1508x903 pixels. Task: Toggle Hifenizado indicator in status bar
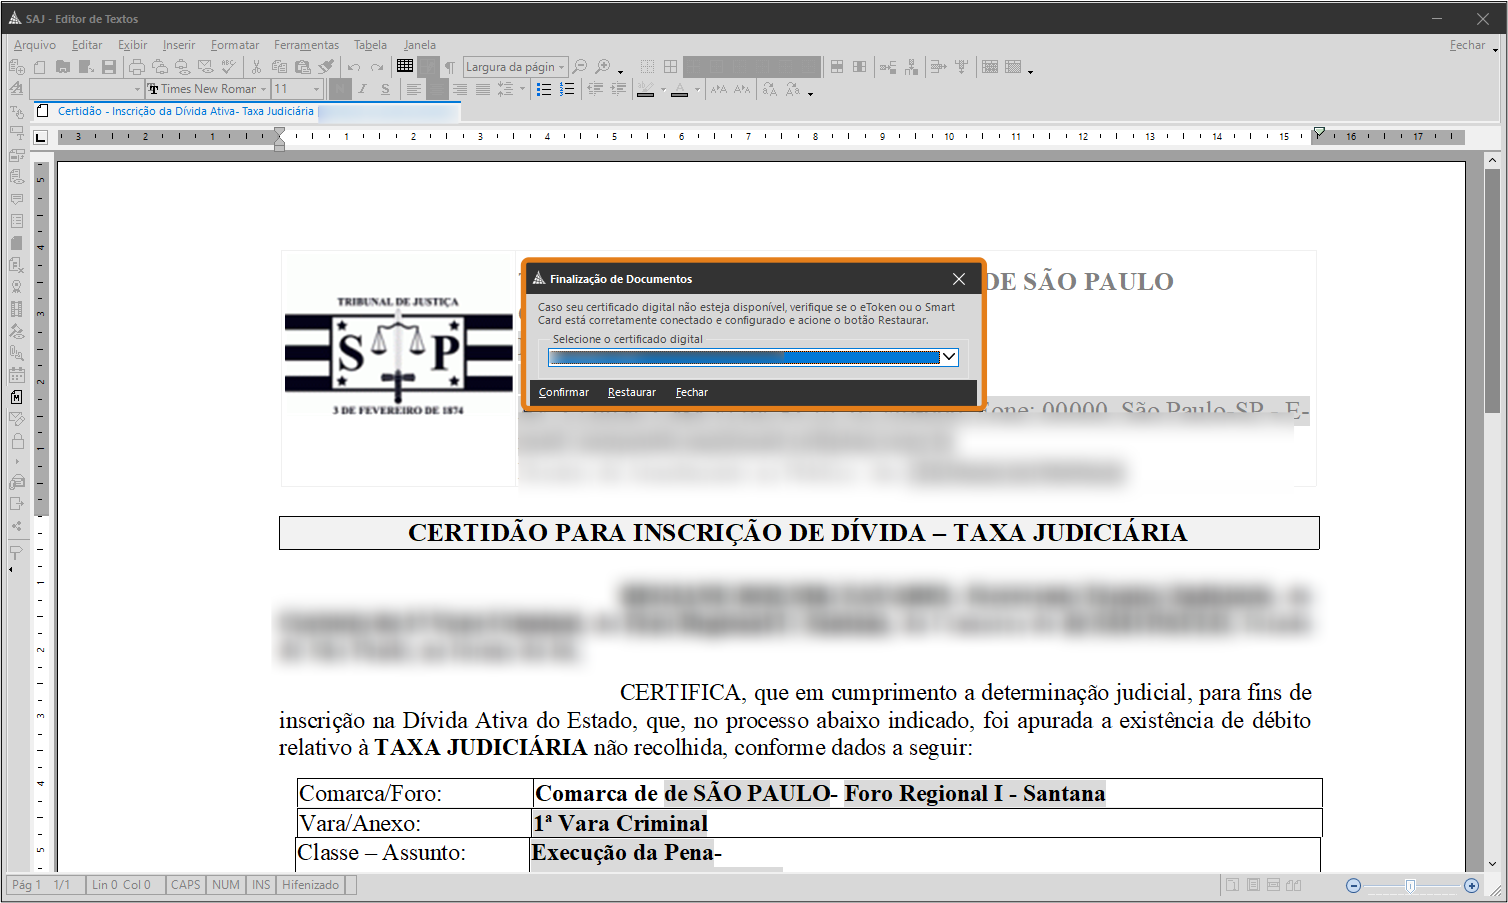[311, 885]
